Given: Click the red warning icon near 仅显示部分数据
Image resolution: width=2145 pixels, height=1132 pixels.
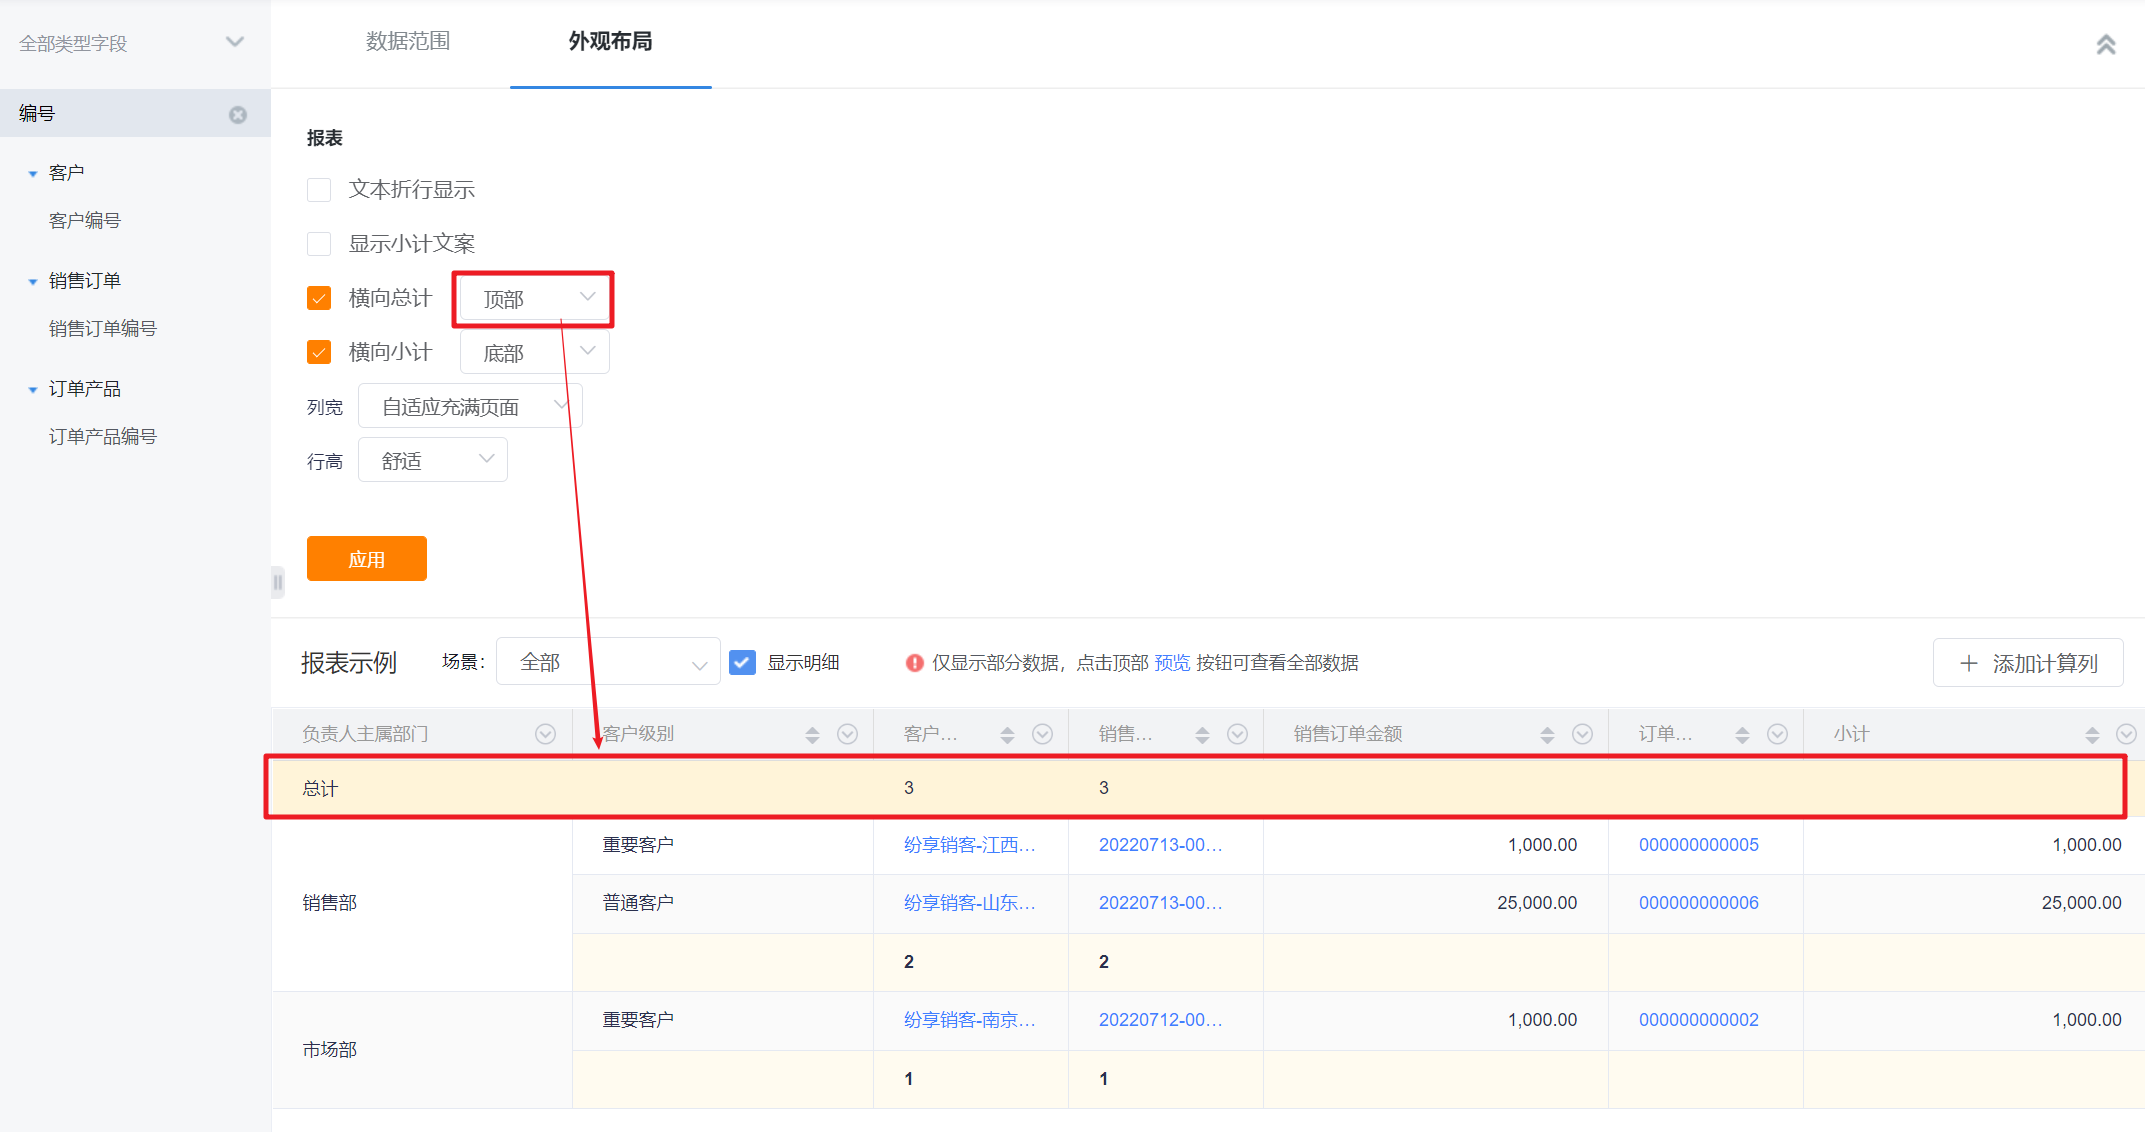Looking at the screenshot, I should [914, 663].
